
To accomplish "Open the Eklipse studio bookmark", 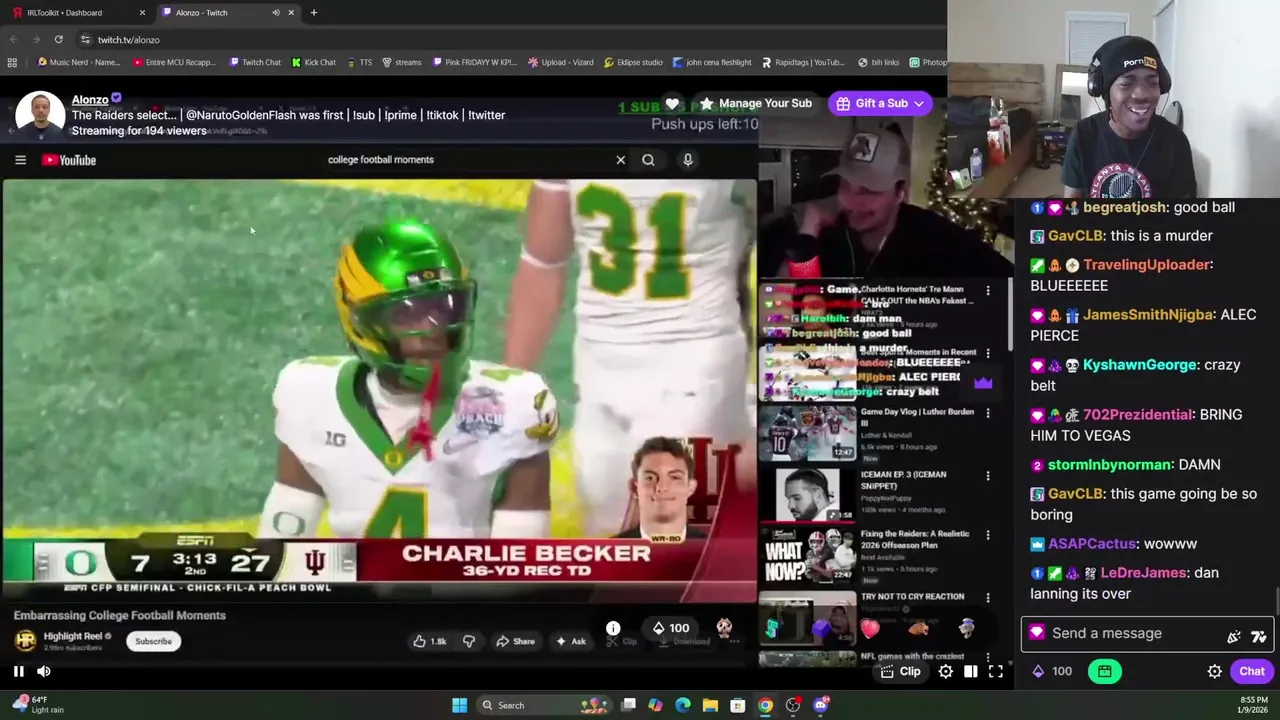I will 633,62.
